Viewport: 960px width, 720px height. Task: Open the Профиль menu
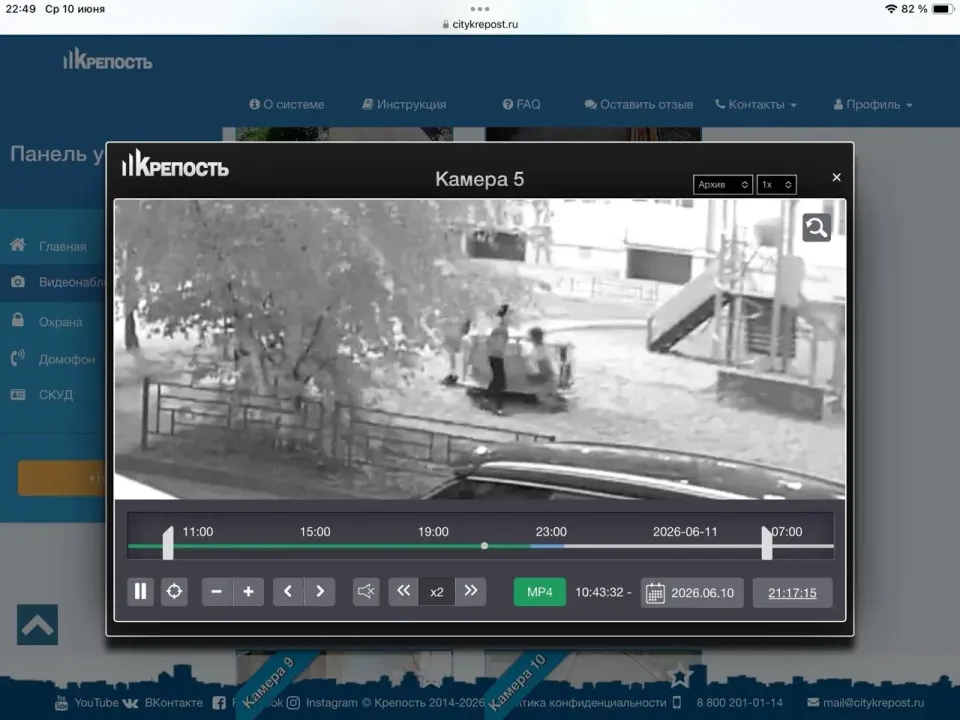coord(872,105)
